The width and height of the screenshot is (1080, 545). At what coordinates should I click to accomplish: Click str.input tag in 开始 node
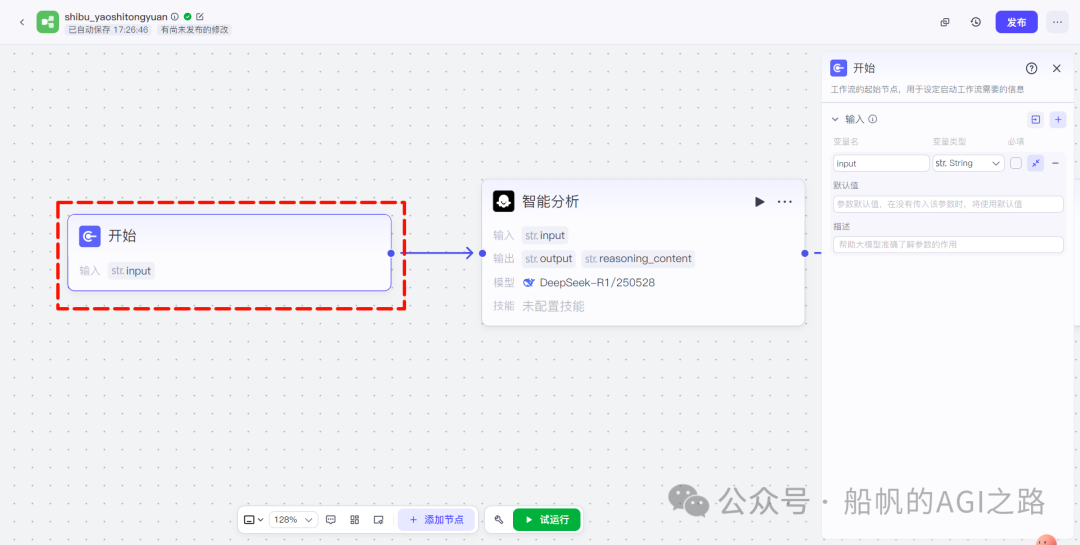coord(131,271)
